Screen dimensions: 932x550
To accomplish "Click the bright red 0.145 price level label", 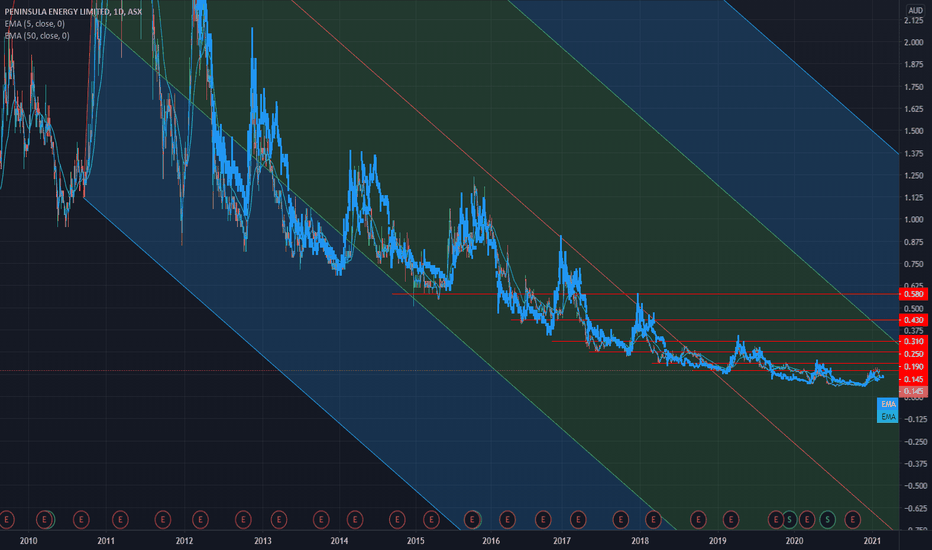I will [x=914, y=379].
